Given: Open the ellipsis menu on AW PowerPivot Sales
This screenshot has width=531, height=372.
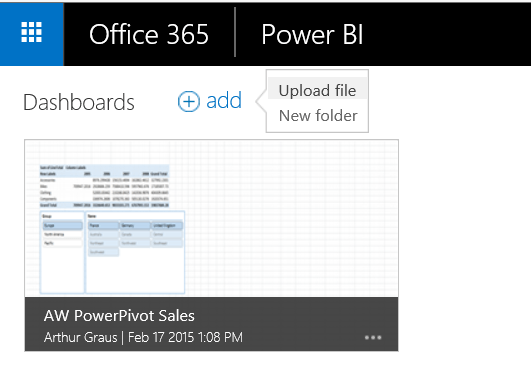Looking at the screenshot, I should tap(373, 337).
